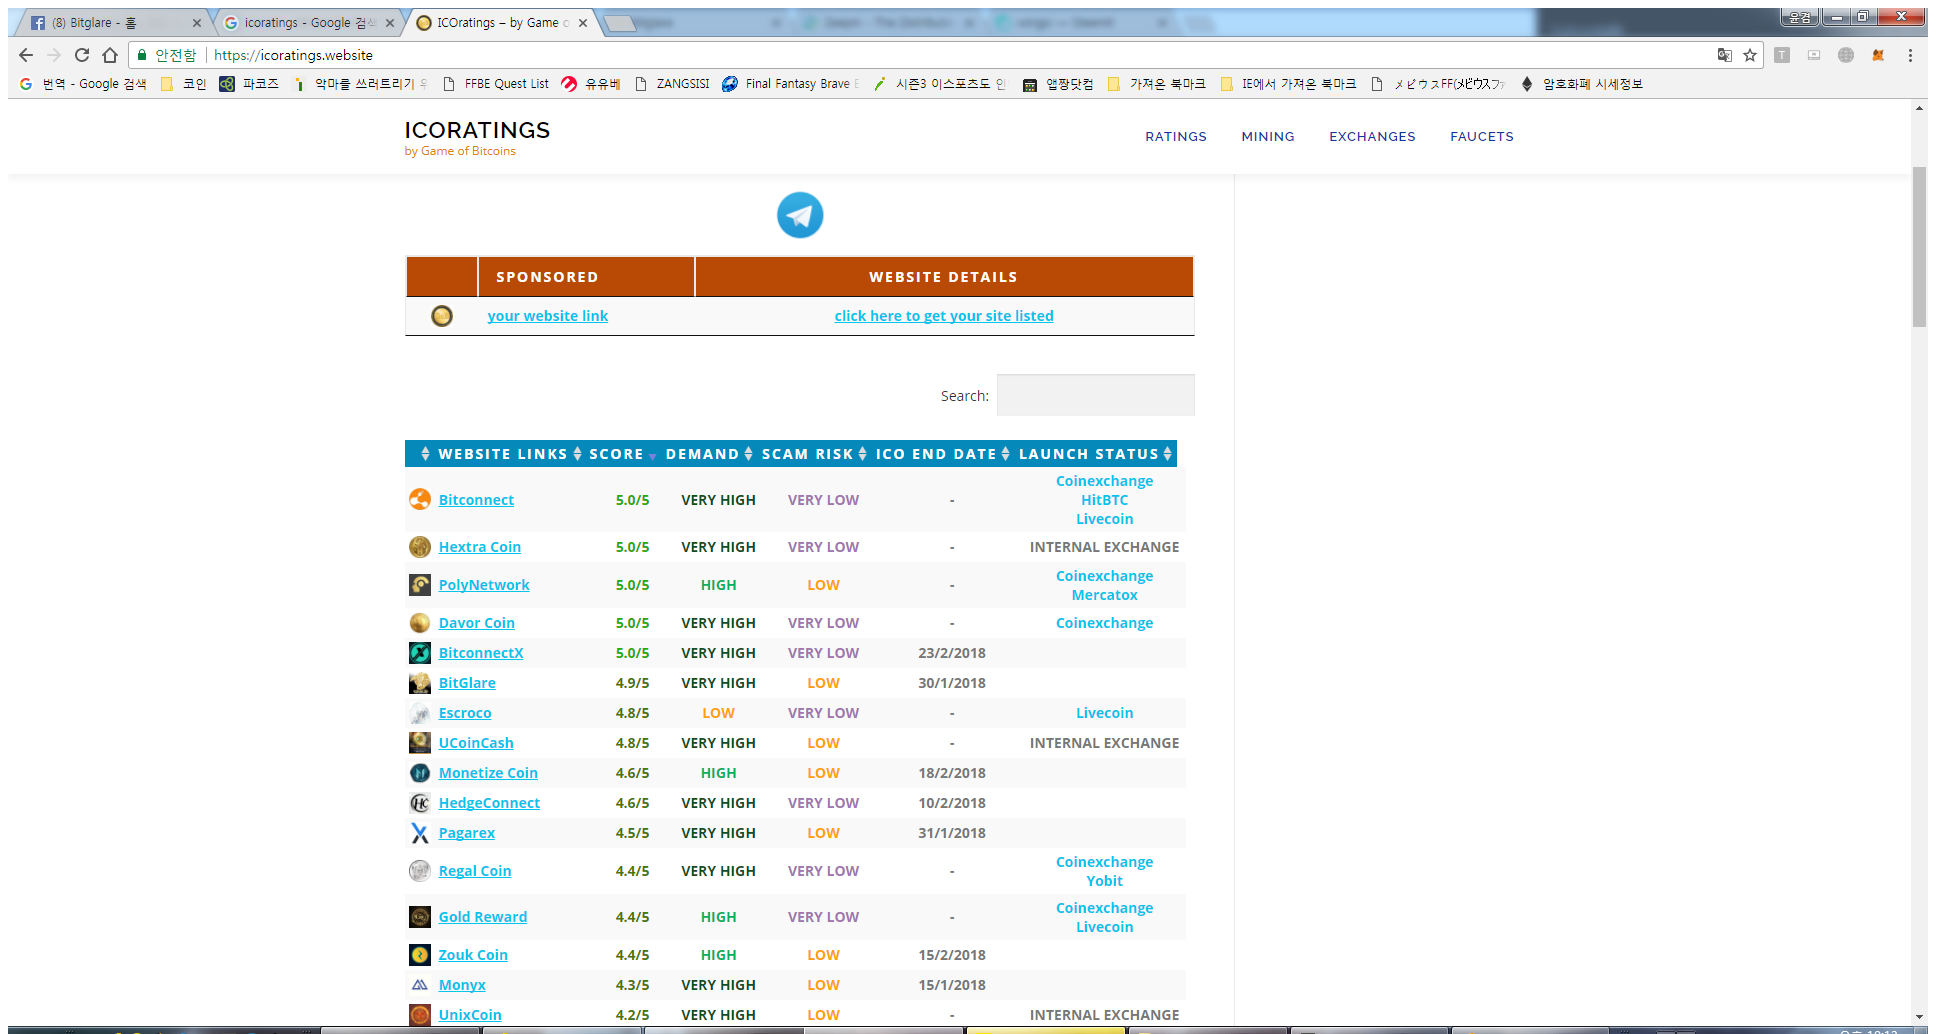This screenshot has height=1034, width=1936.
Task: Navigate back with the back arrow
Action: (x=26, y=55)
